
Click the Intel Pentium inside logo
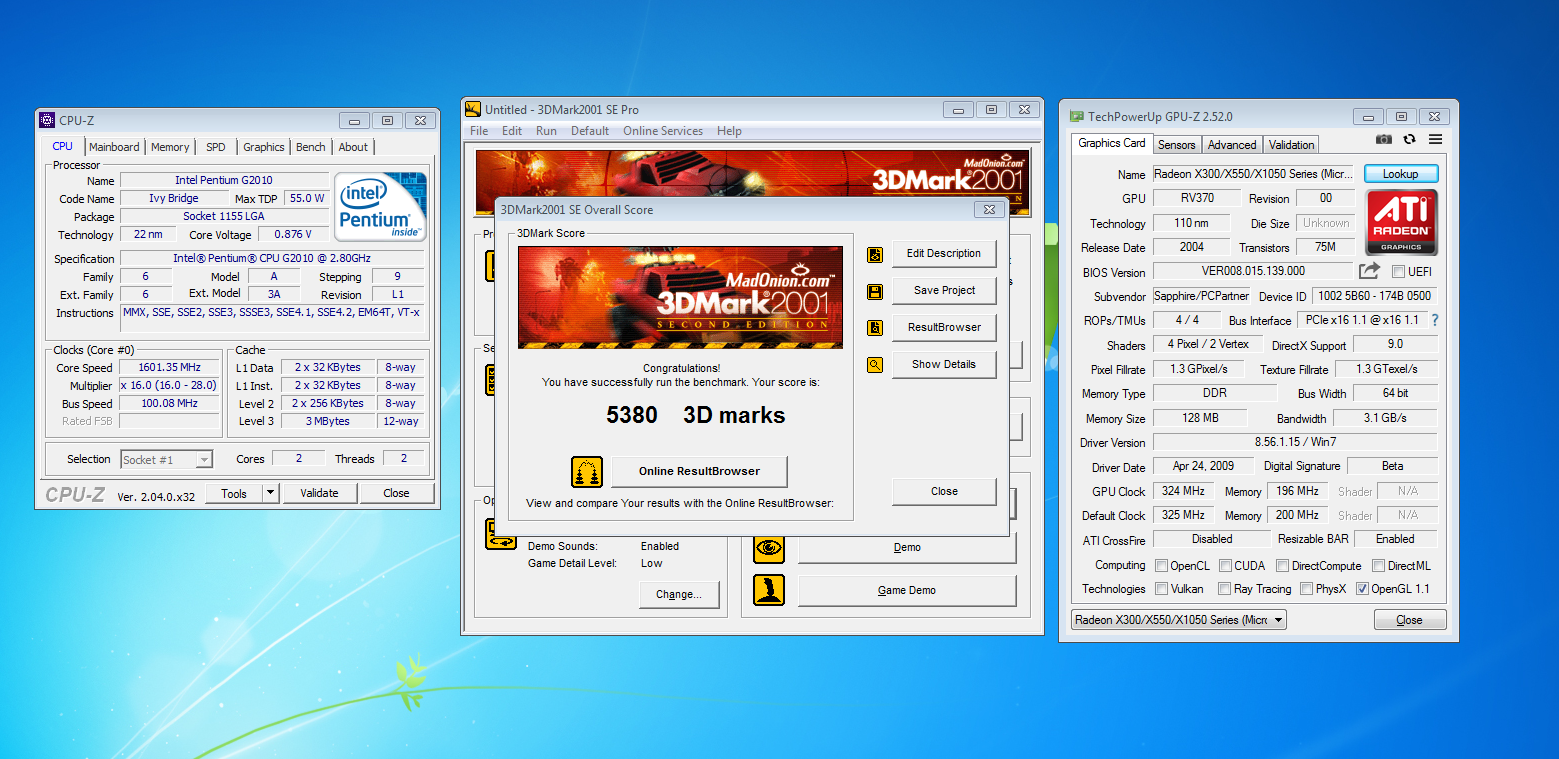pyautogui.click(x=380, y=207)
